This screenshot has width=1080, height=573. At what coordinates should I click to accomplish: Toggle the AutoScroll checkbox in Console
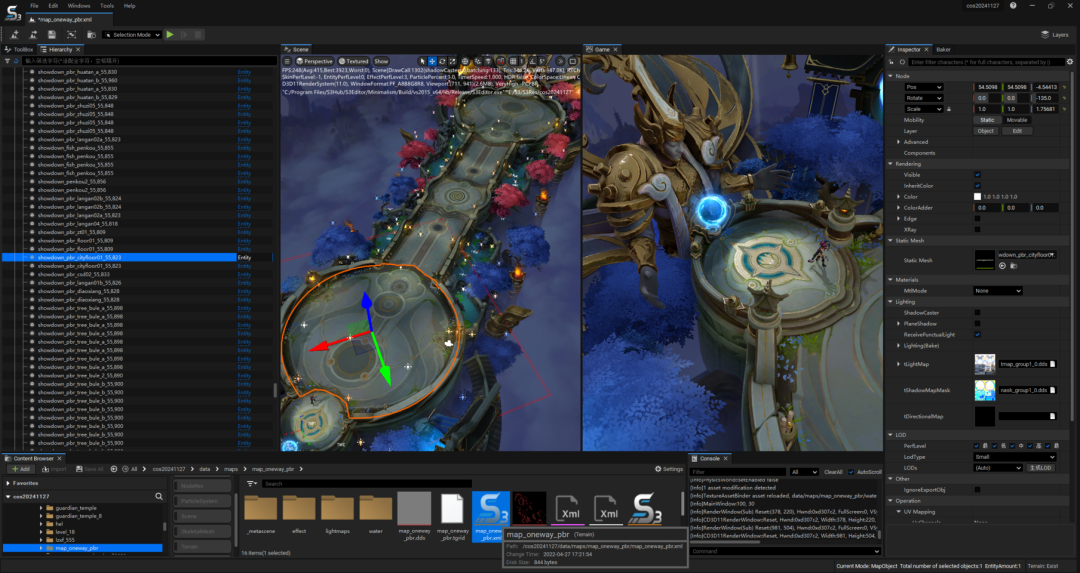pos(851,472)
